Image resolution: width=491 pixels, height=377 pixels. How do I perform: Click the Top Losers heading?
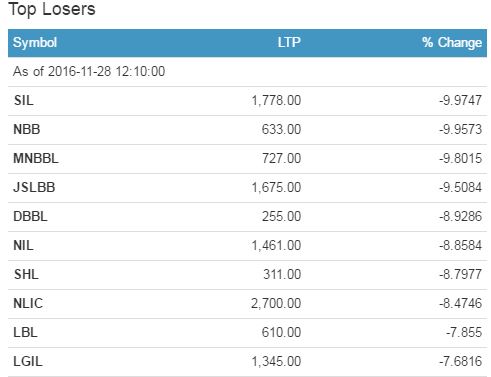[x=52, y=9]
